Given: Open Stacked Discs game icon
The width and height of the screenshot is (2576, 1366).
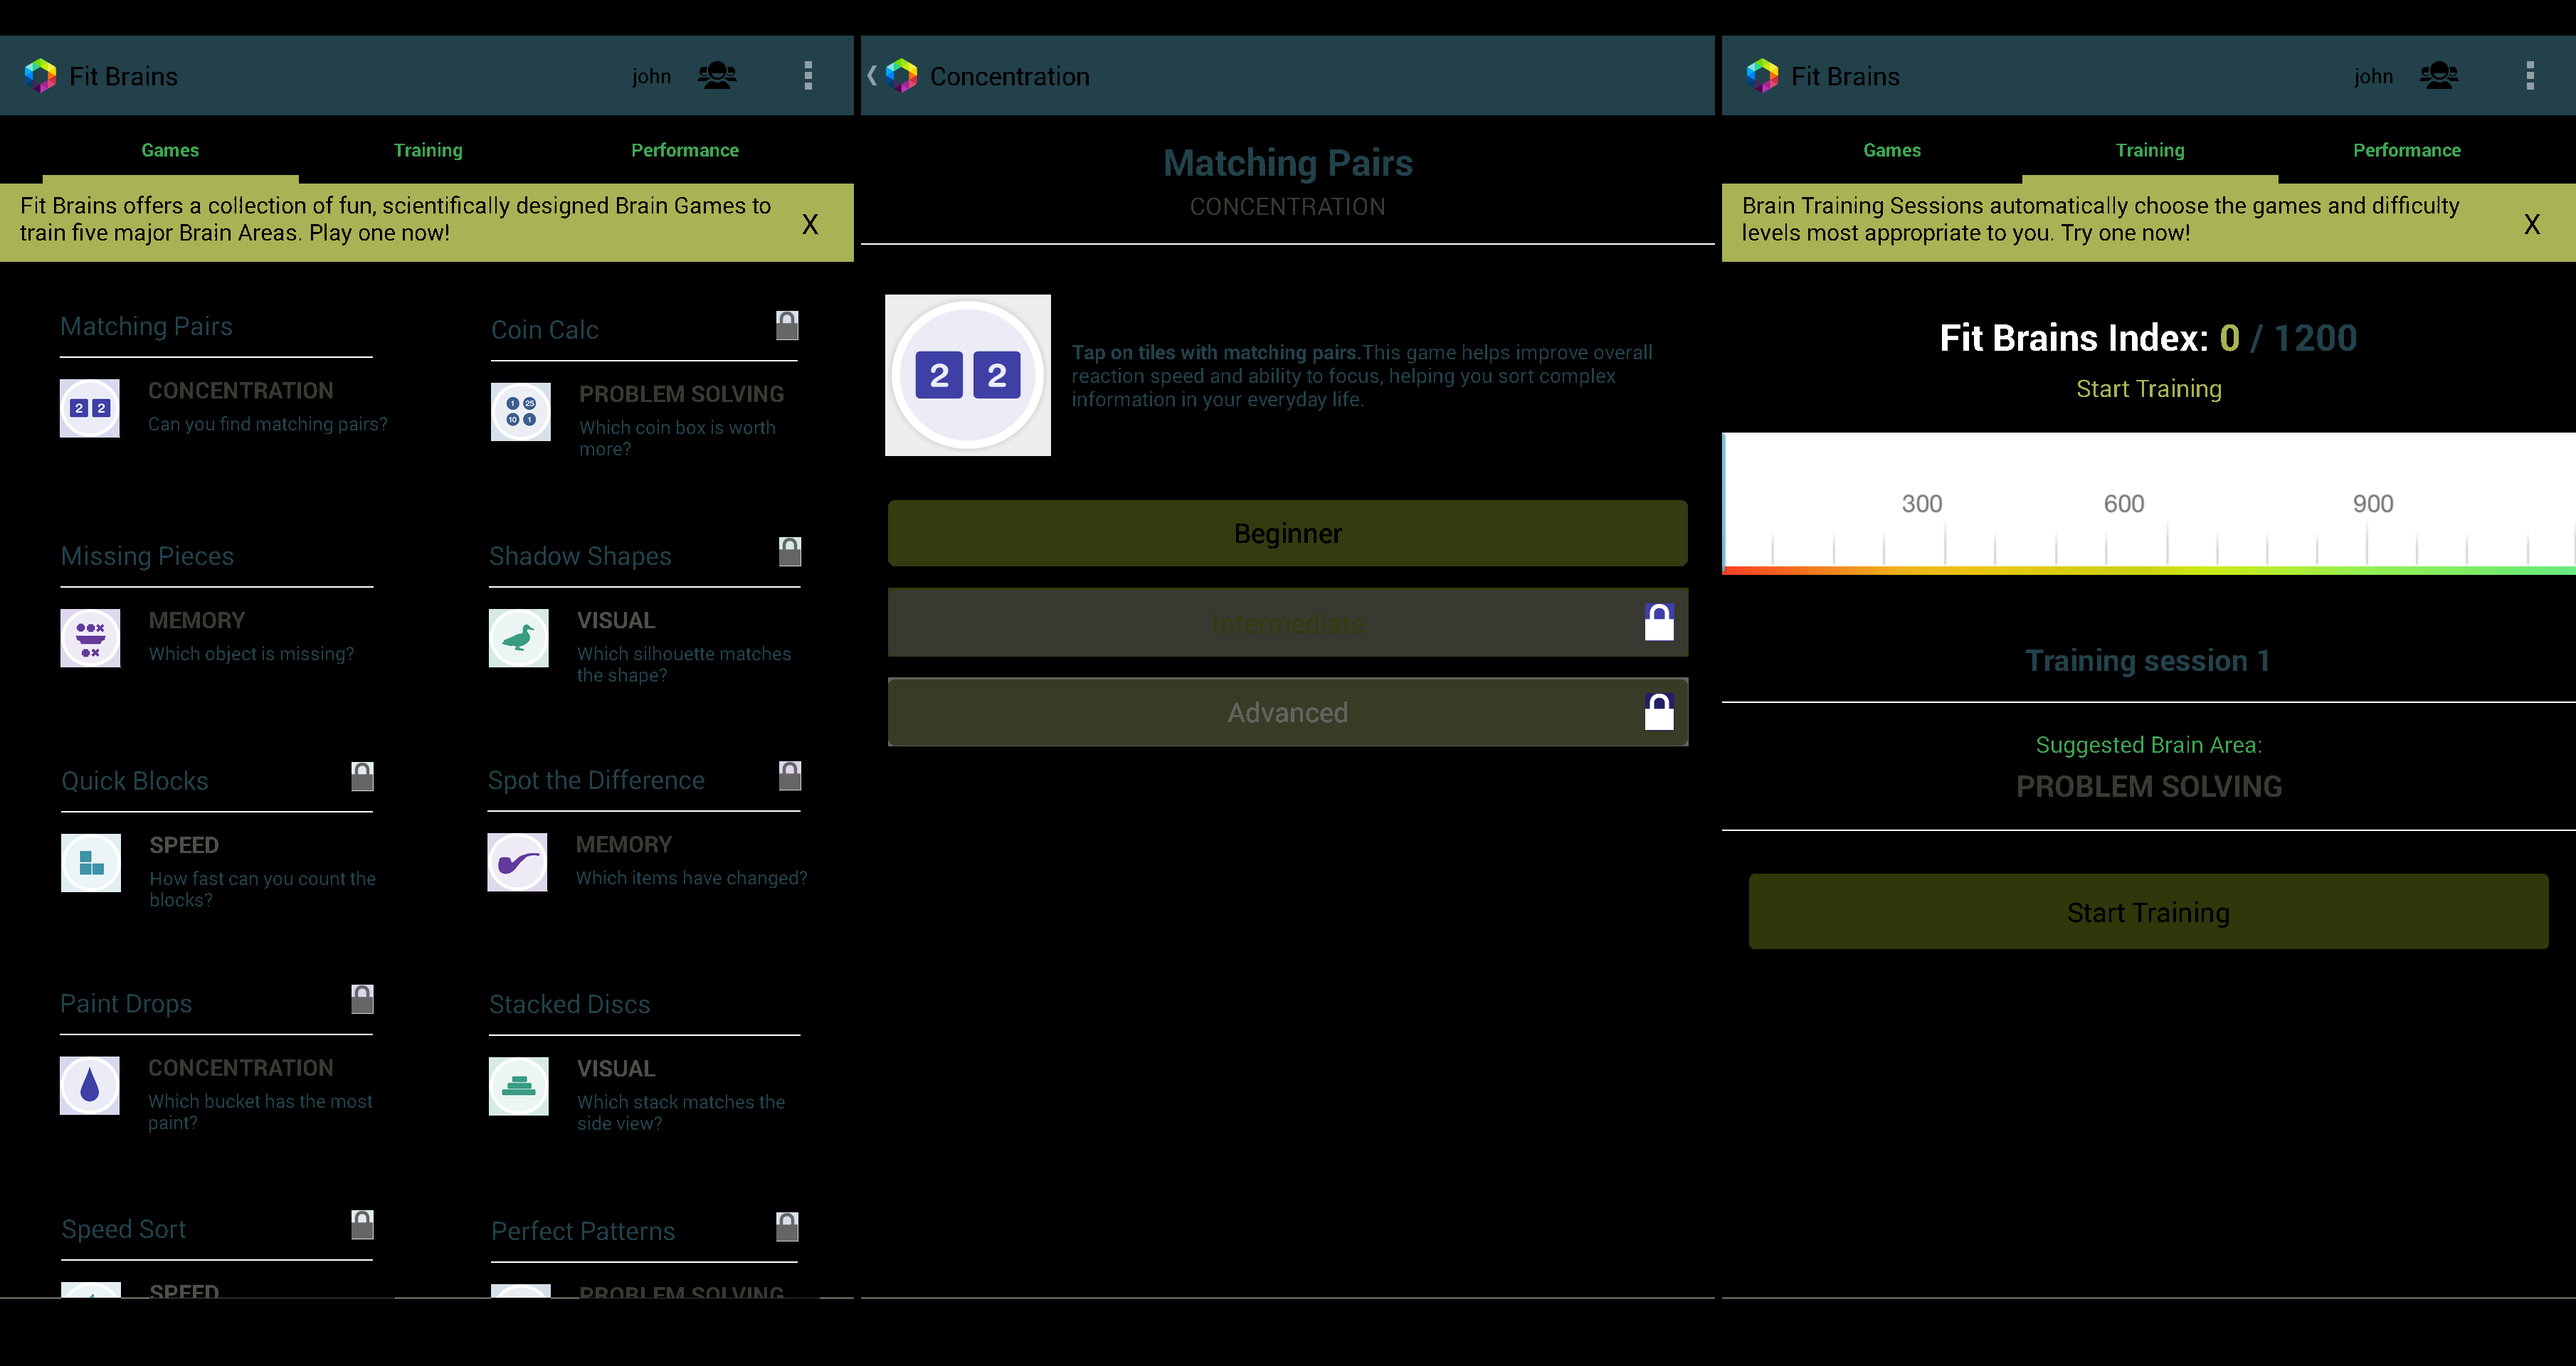Looking at the screenshot, I should point(519,1086).
